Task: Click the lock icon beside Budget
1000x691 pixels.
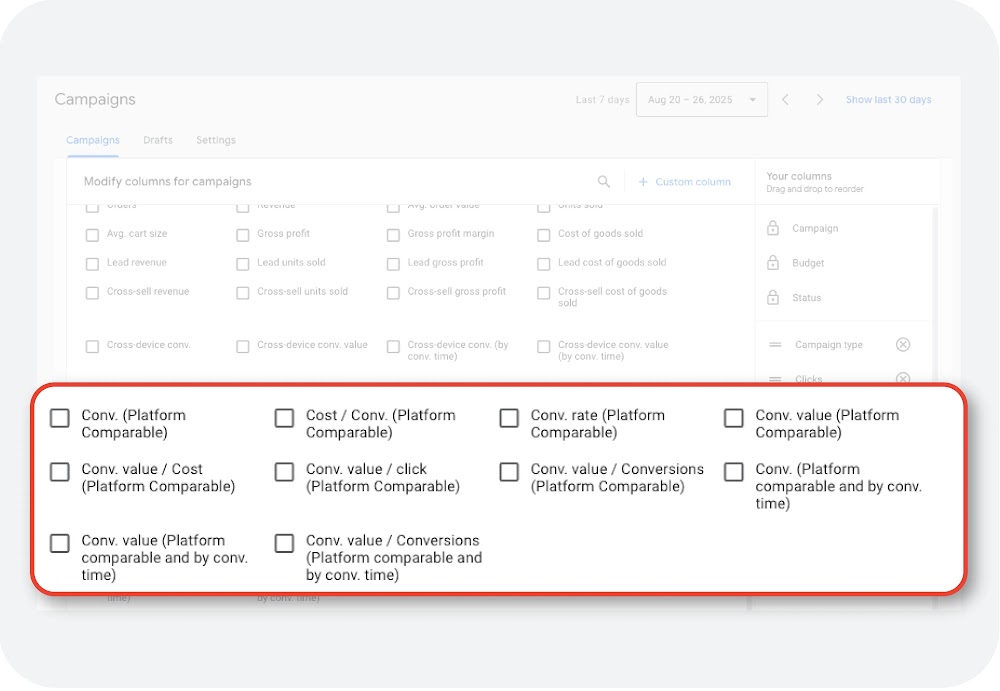Action: point(773,262)
